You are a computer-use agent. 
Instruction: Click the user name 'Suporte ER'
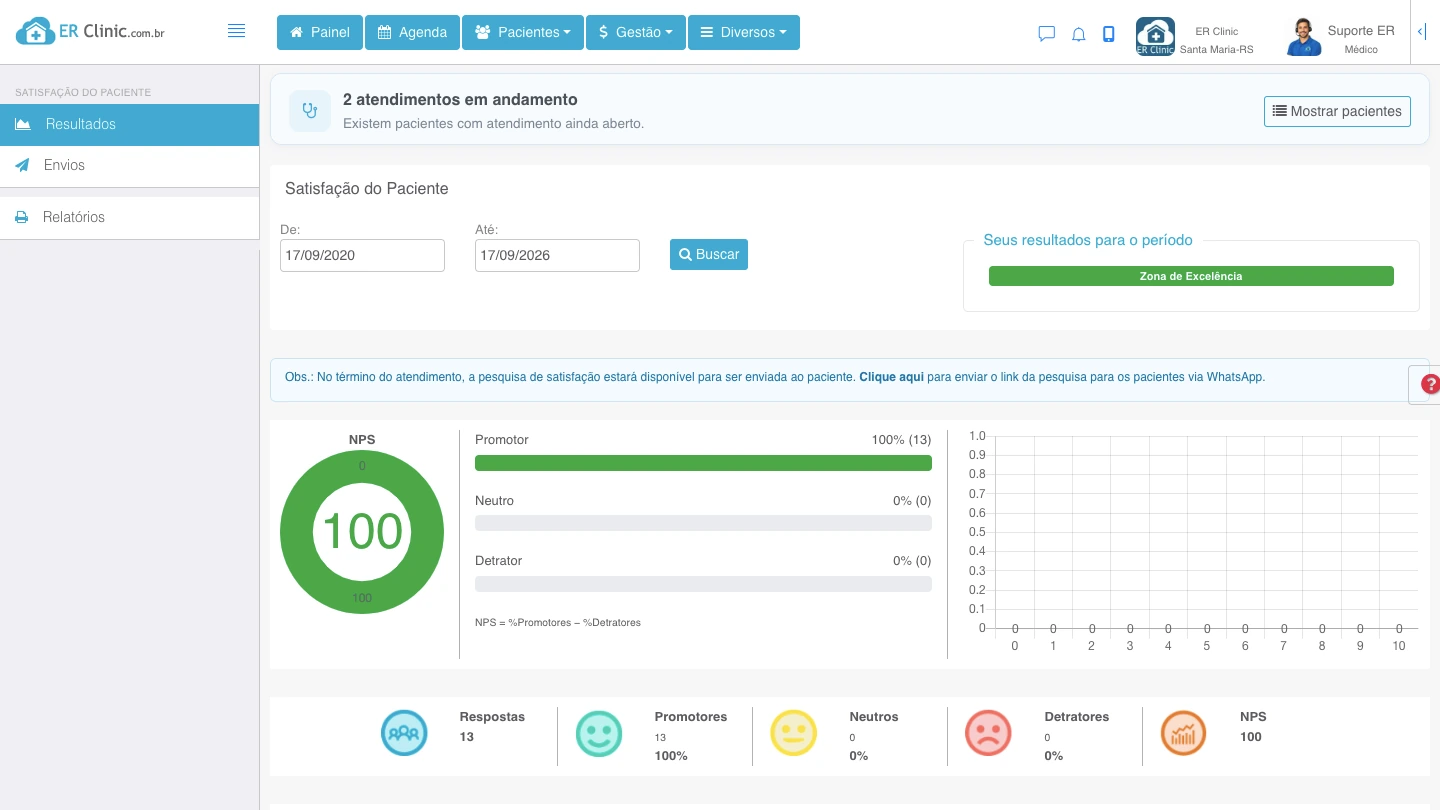pos(1361,31)
